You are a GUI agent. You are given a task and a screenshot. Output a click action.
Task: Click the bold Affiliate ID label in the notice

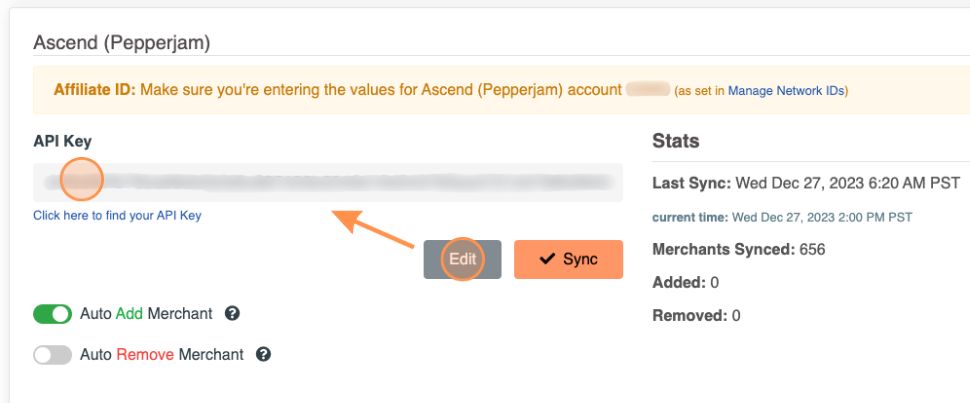95,90
